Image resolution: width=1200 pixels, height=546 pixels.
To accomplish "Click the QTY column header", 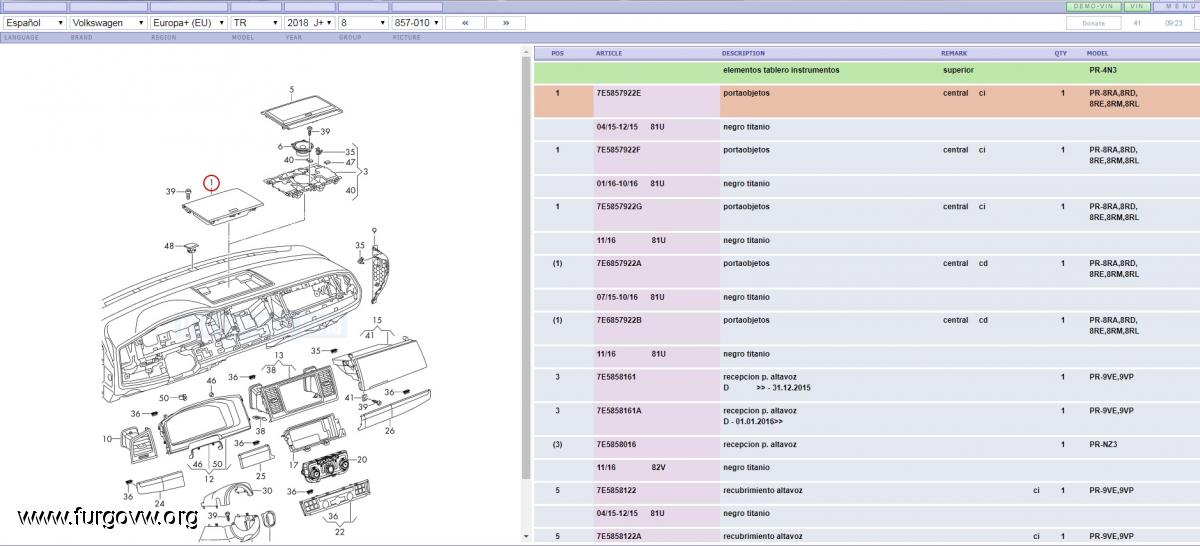I will coord(1060,53).
